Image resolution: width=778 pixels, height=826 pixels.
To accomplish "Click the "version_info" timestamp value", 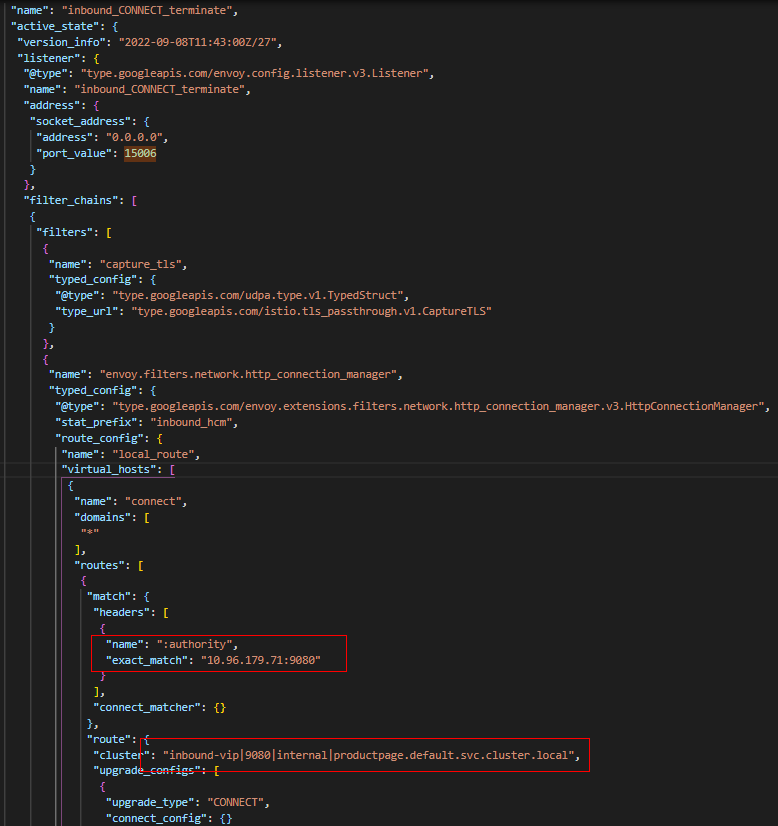I will tap(200, 41).
